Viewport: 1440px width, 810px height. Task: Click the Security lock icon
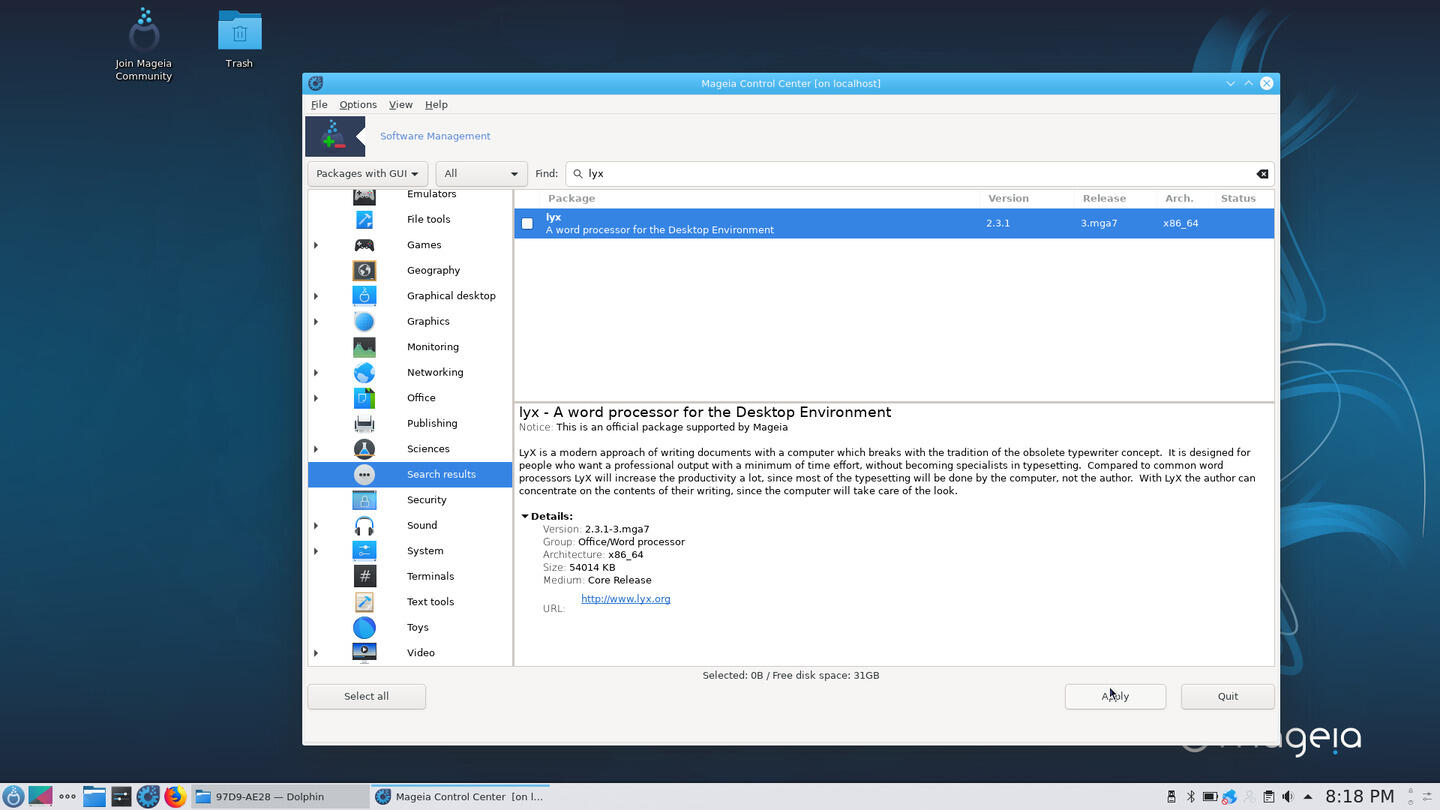pos(364,500)
